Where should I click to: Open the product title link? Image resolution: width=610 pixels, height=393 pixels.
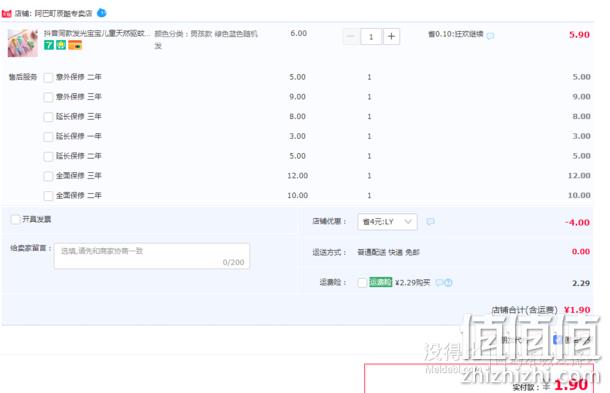tap(96, 33)
